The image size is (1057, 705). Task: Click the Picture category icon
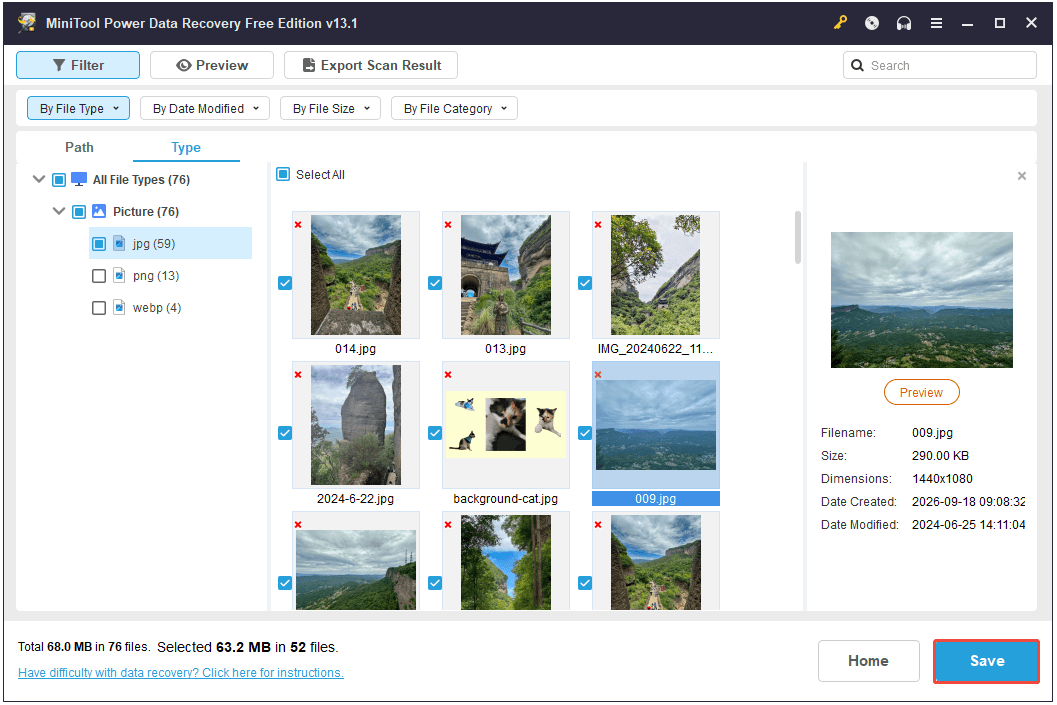(x=99, y=211)
